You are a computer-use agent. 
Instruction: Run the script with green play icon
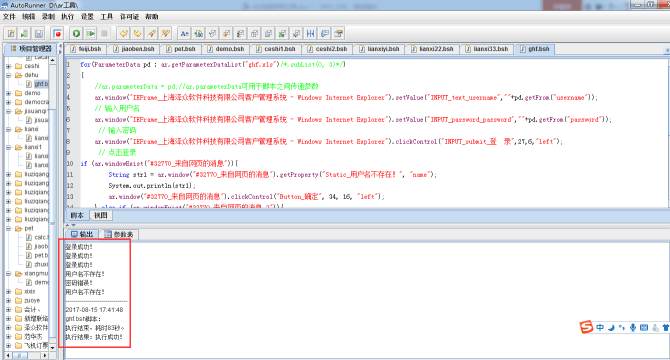point(76,33)
